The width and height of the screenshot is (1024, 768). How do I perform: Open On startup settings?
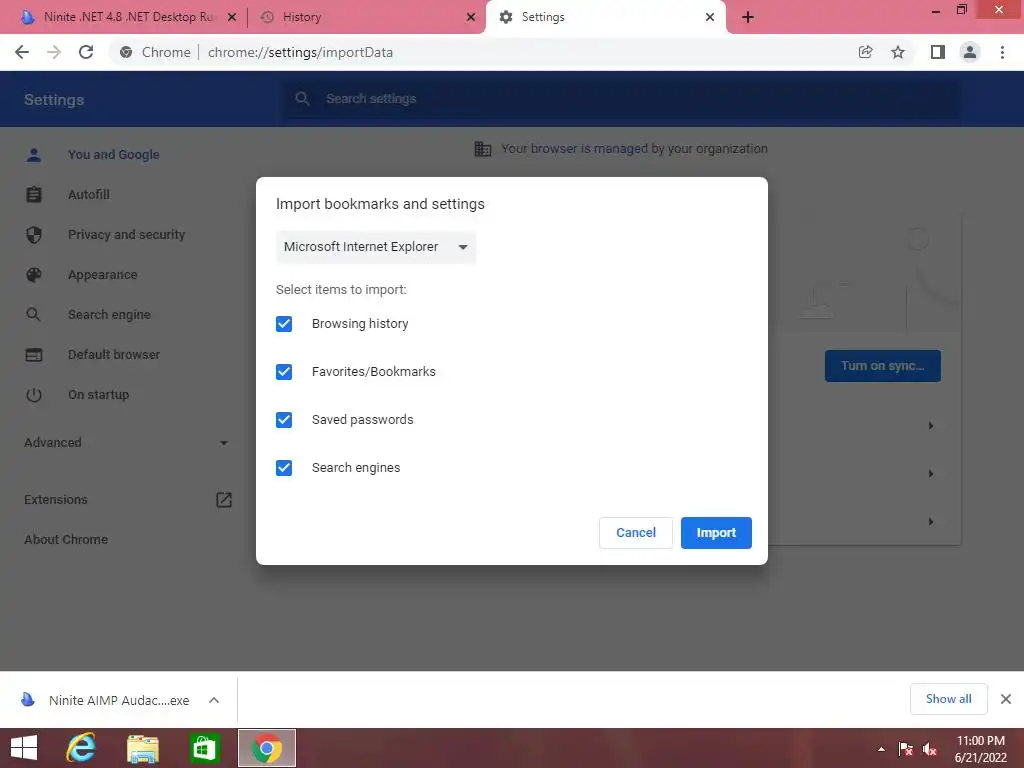coord(99,394)
